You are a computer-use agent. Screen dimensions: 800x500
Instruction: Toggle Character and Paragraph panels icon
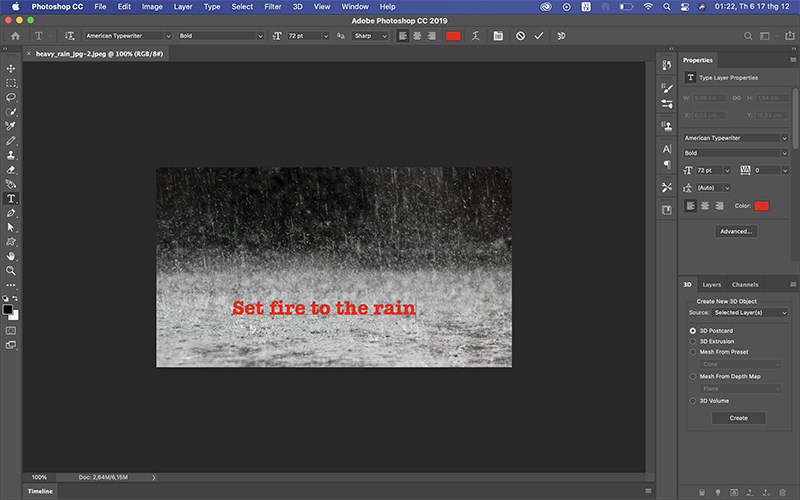coord(498,36)
